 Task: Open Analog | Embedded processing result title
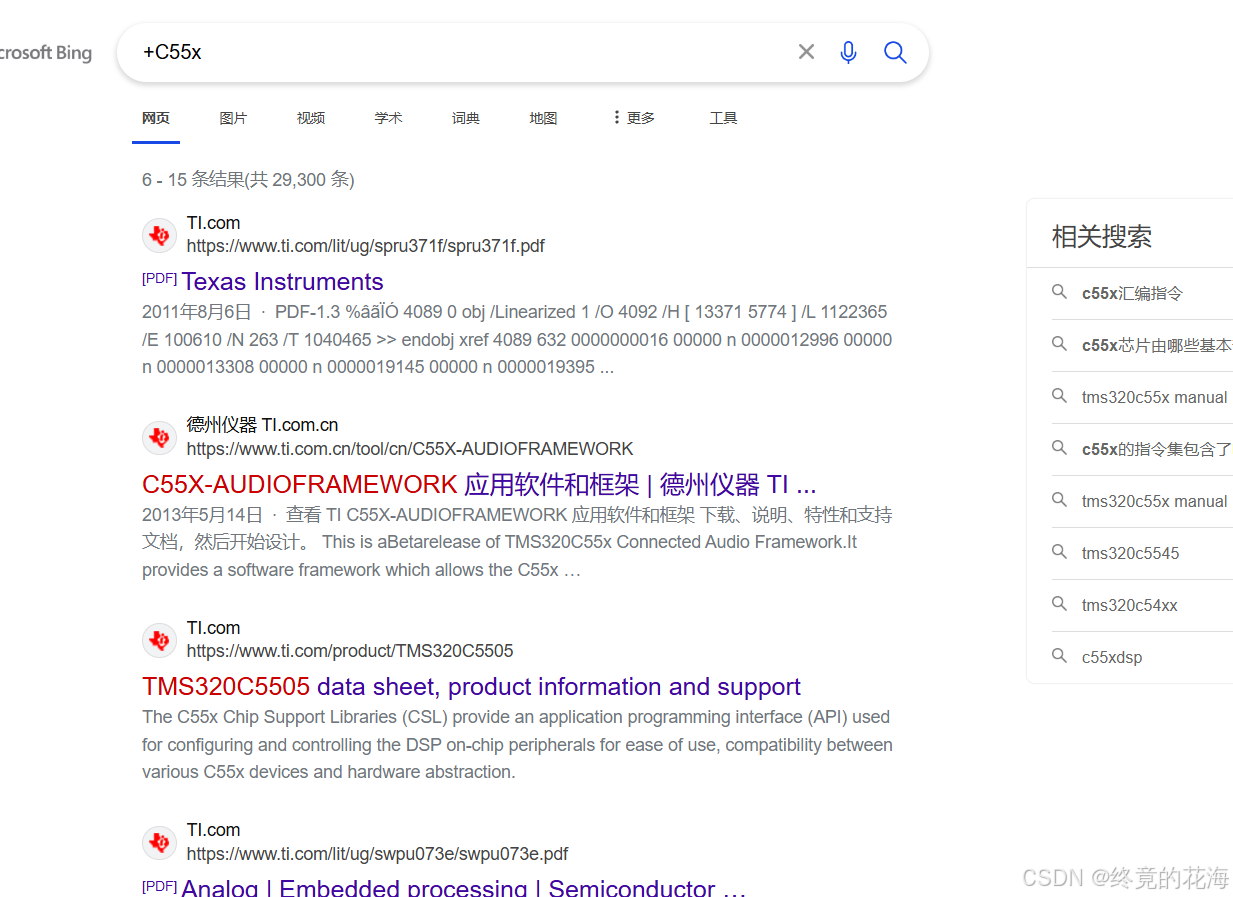pyautogui.click(x=464, y=887)
